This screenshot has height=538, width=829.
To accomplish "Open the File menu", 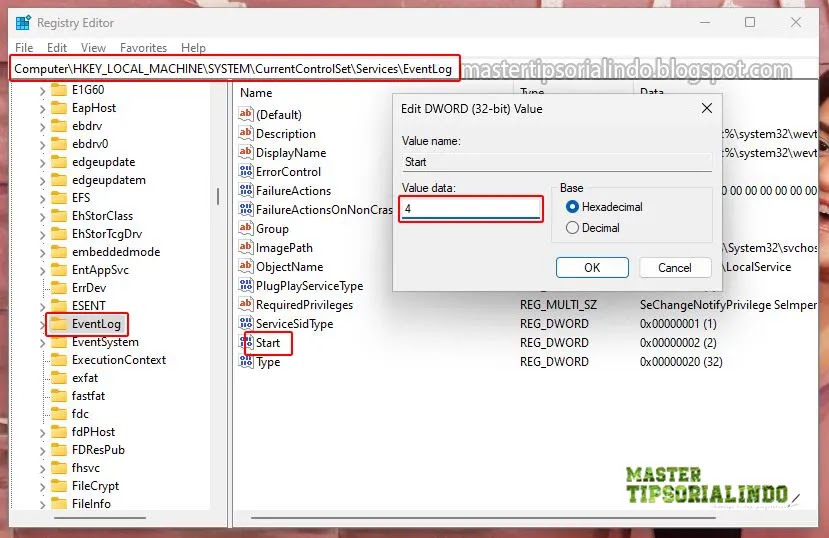I will point(24,48).
